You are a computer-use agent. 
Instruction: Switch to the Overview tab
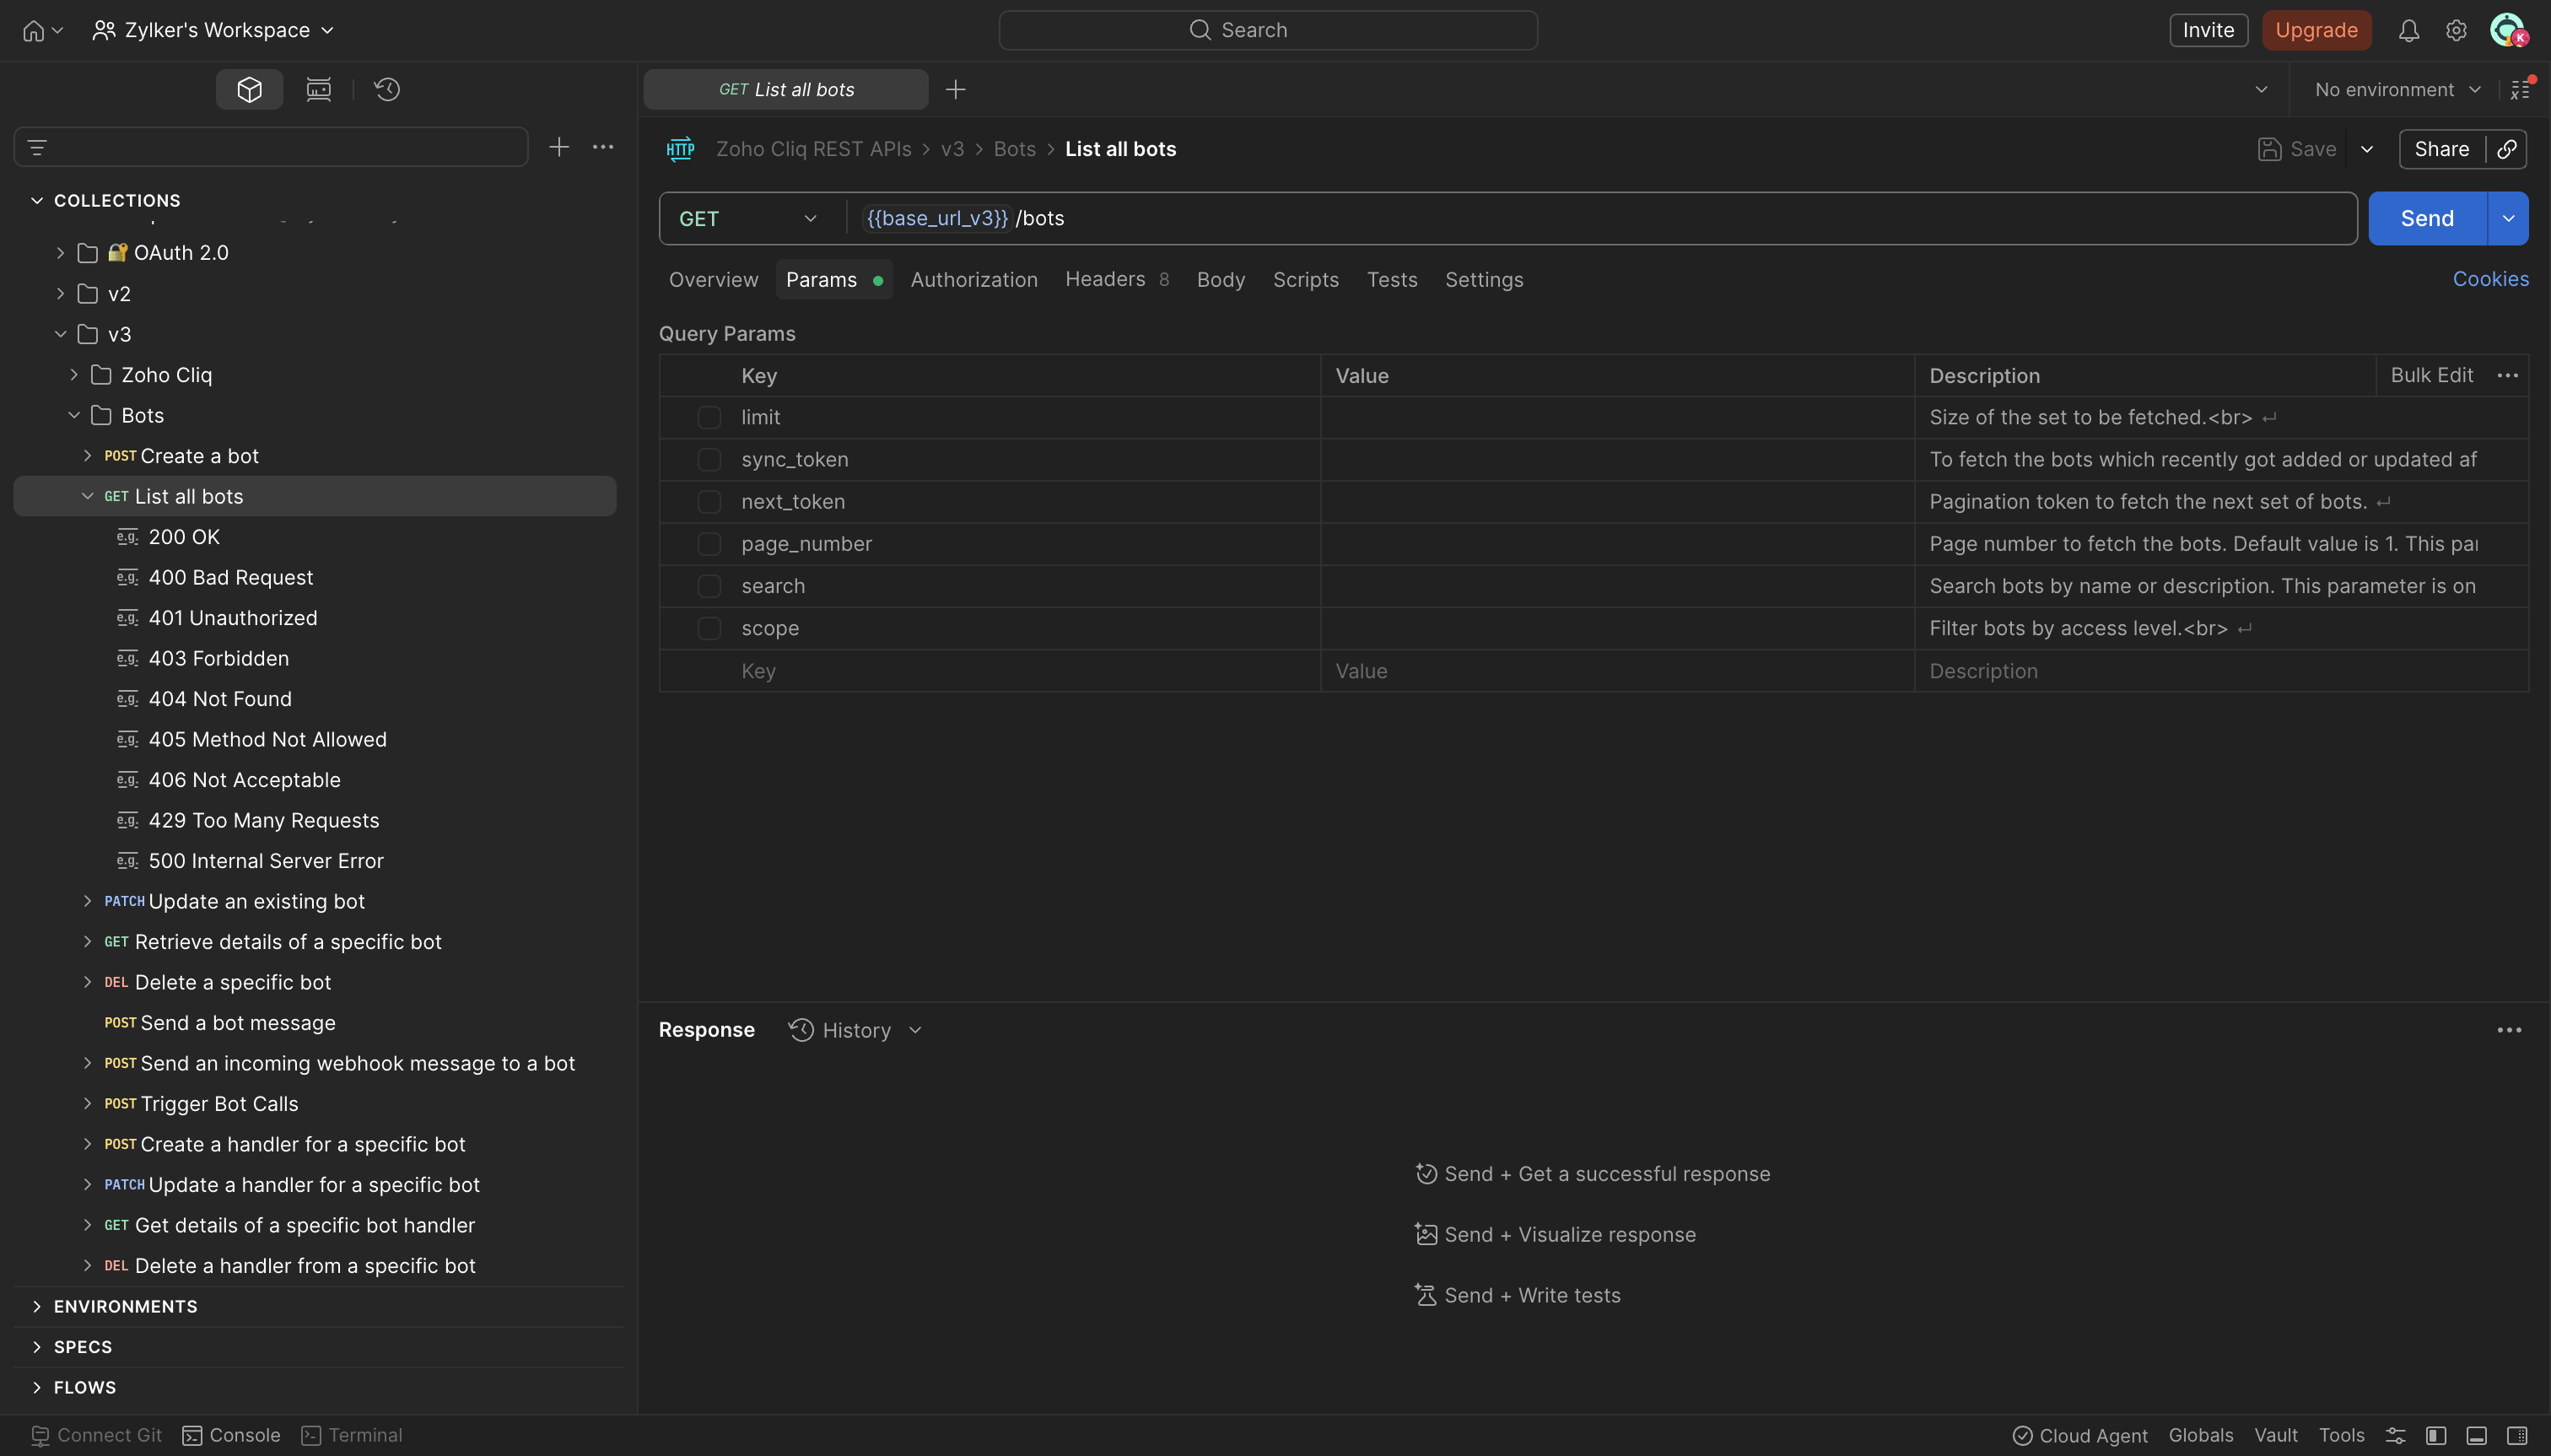[713, 279]
